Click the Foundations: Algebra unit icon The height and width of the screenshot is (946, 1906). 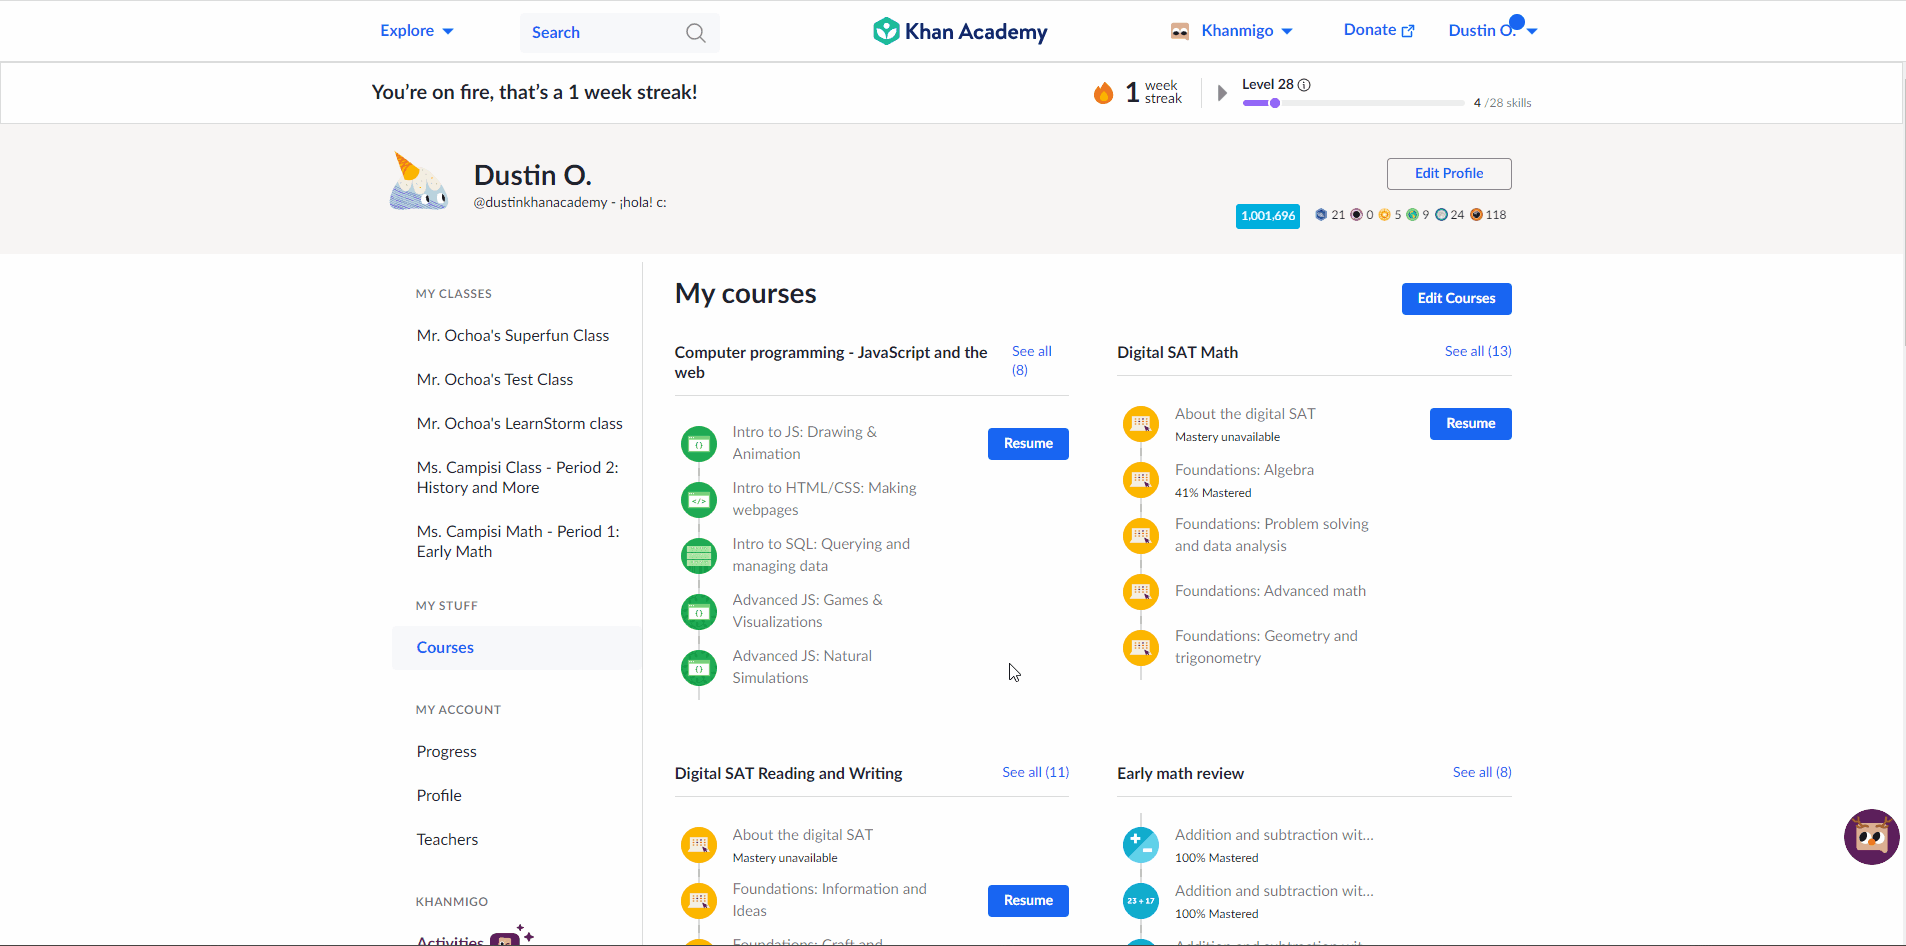tap(1141, 480)
